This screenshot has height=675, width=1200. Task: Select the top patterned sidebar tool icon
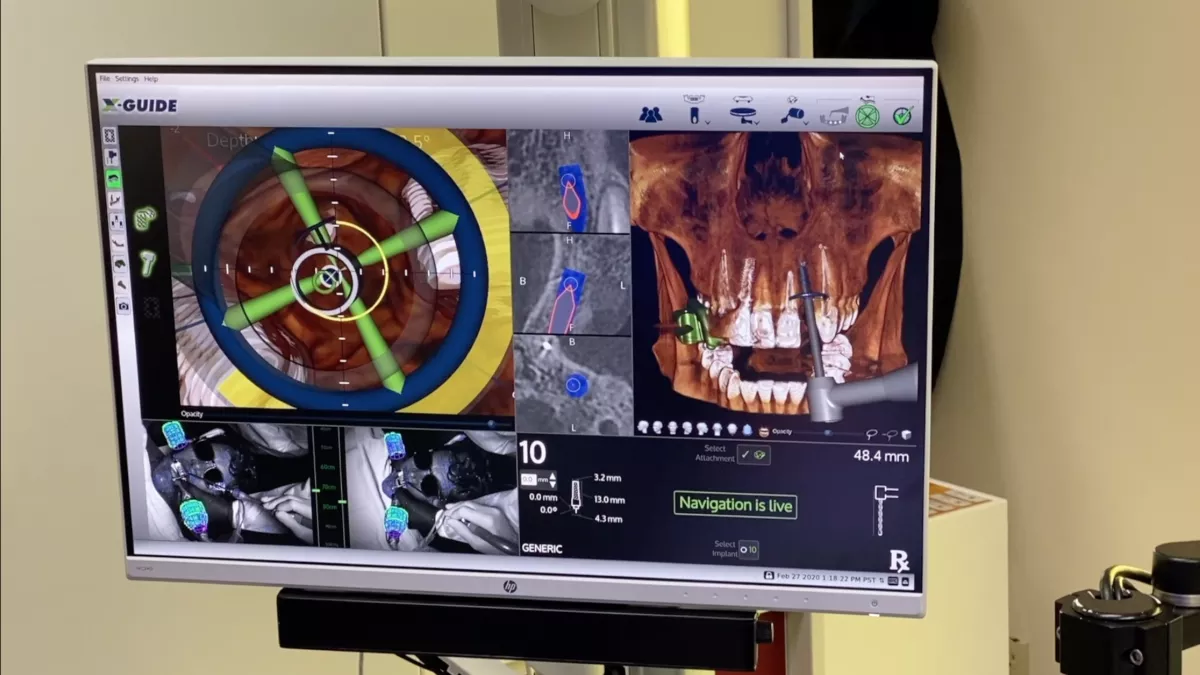click(110, 135)
